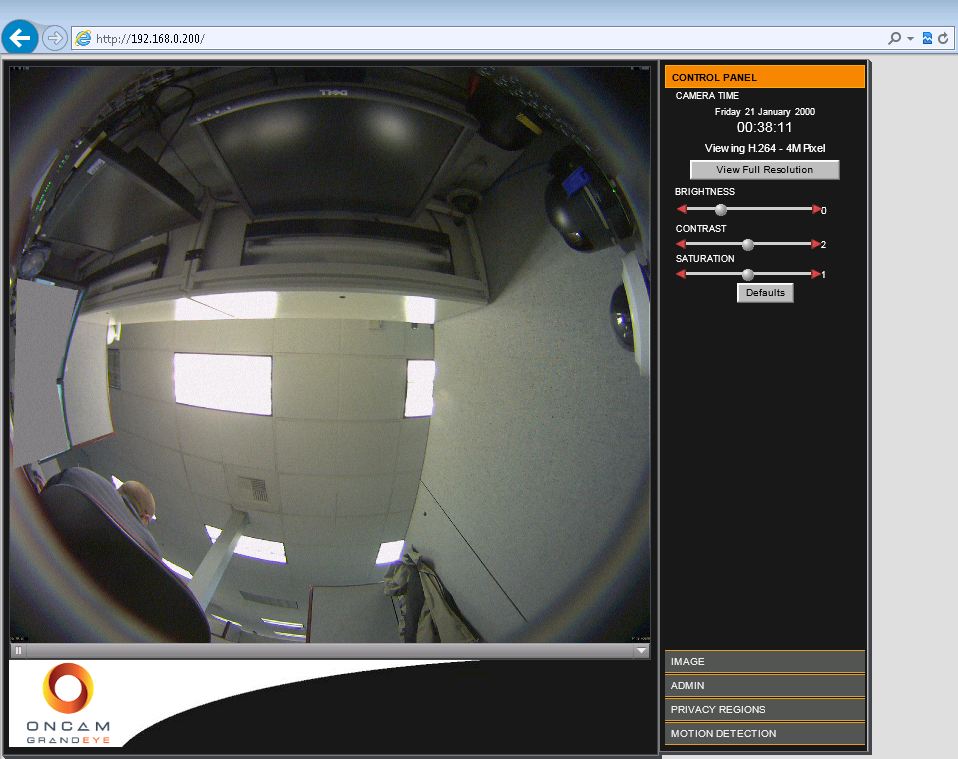
Task: Toggle Compatibility View icon
Action: 925,37
